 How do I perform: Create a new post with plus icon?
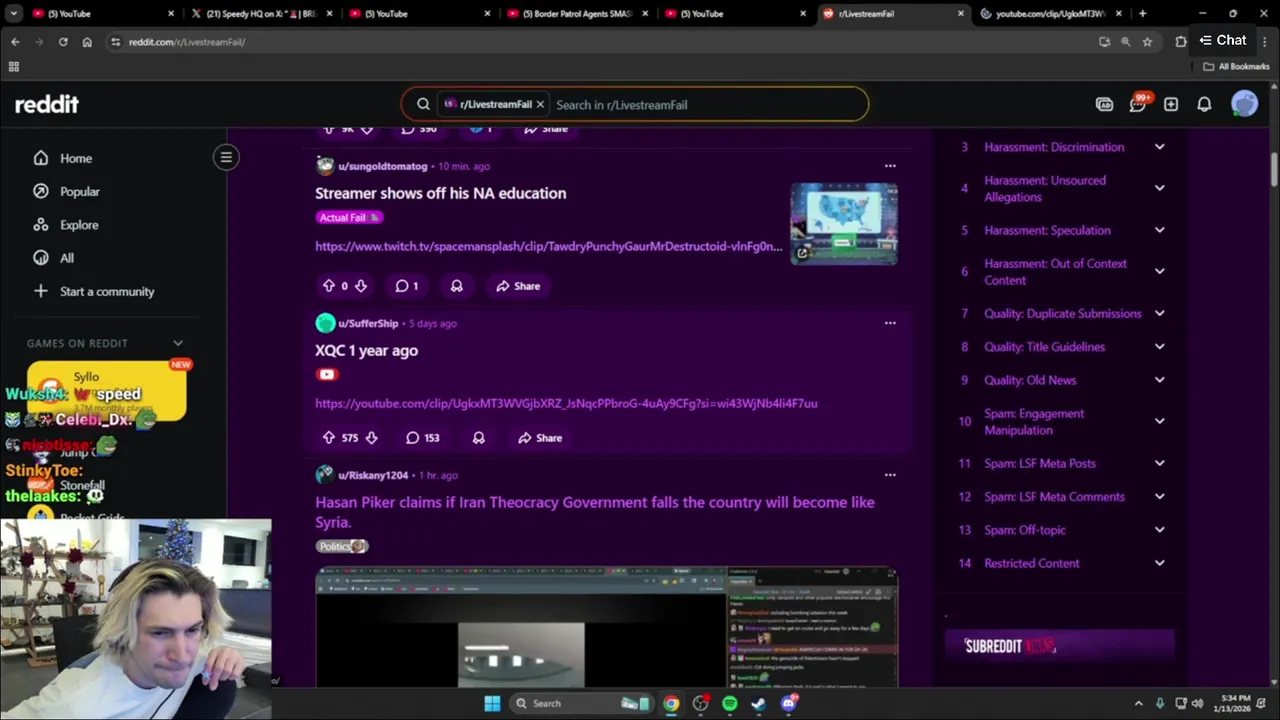(1171, 104)
